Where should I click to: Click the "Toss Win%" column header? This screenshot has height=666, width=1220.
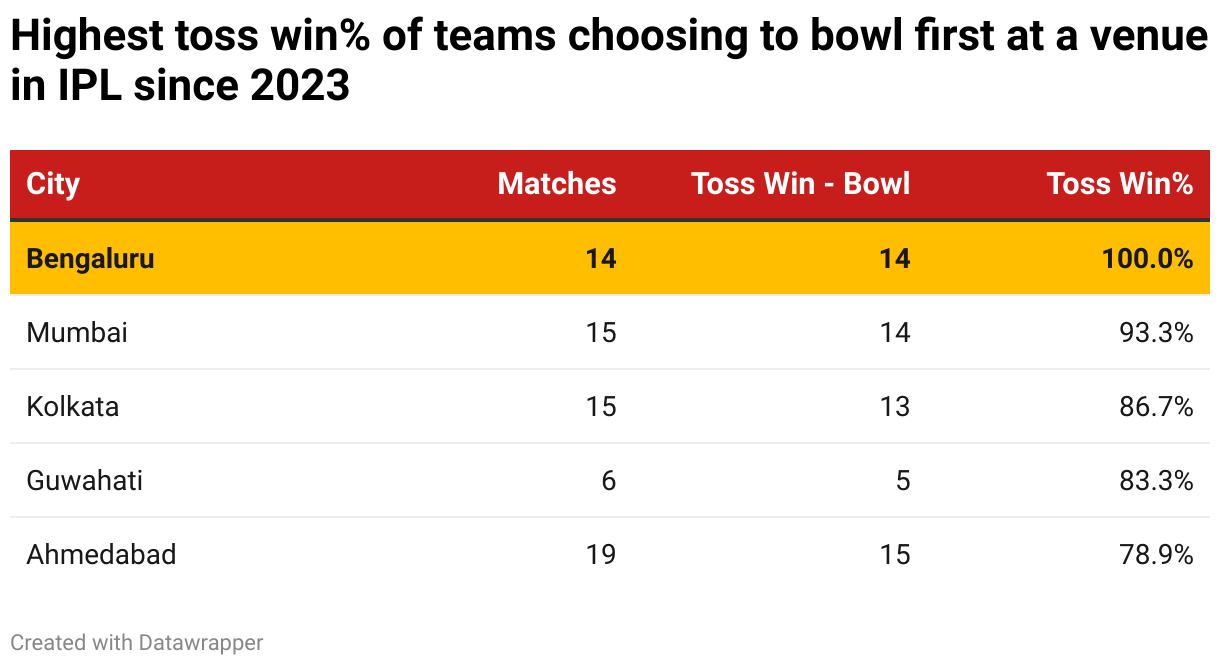[x=1120, y=184]
